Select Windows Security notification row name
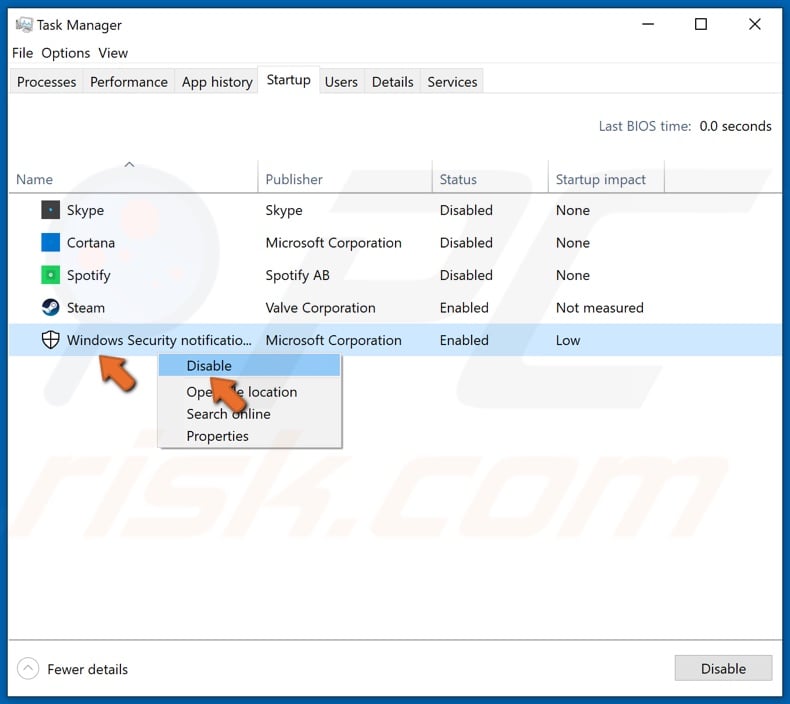Viewport: 790px width, 704px height. pyautogui.click(x=159, y=340)
